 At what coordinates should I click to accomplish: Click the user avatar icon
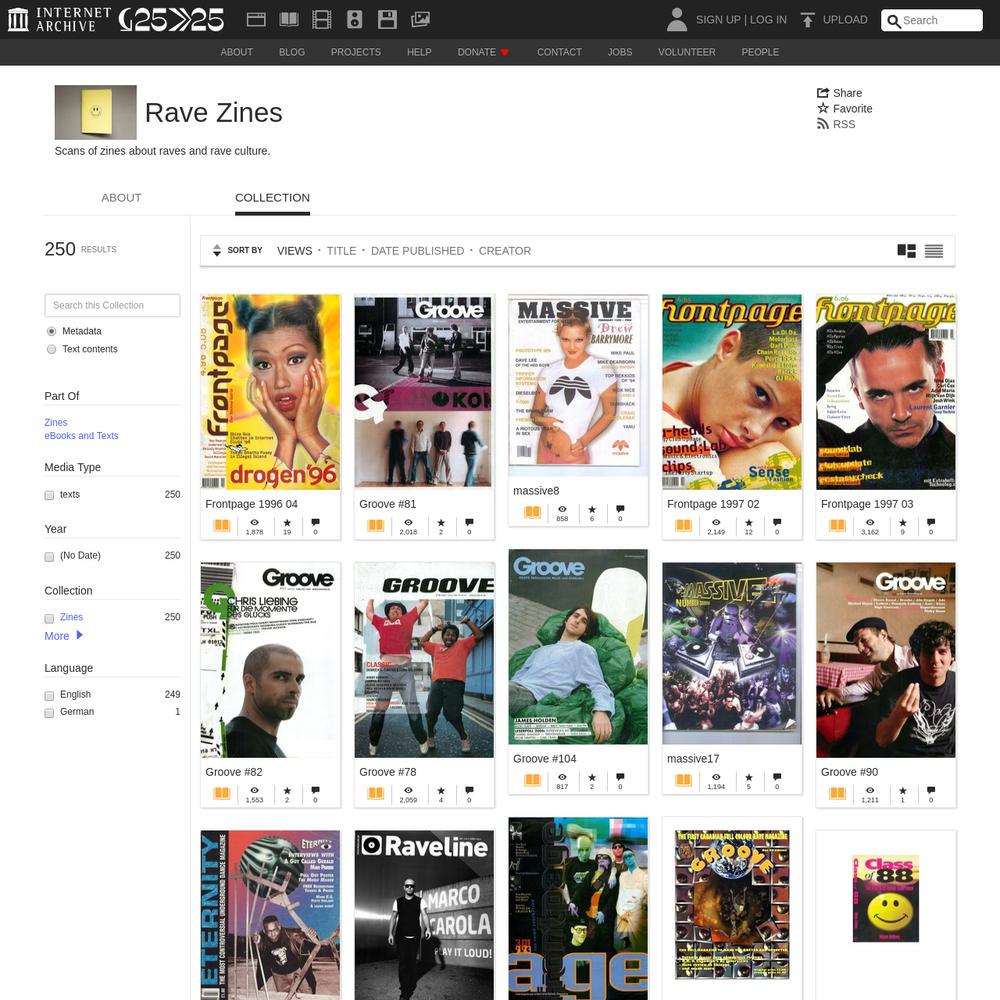[x=677, y=20]
